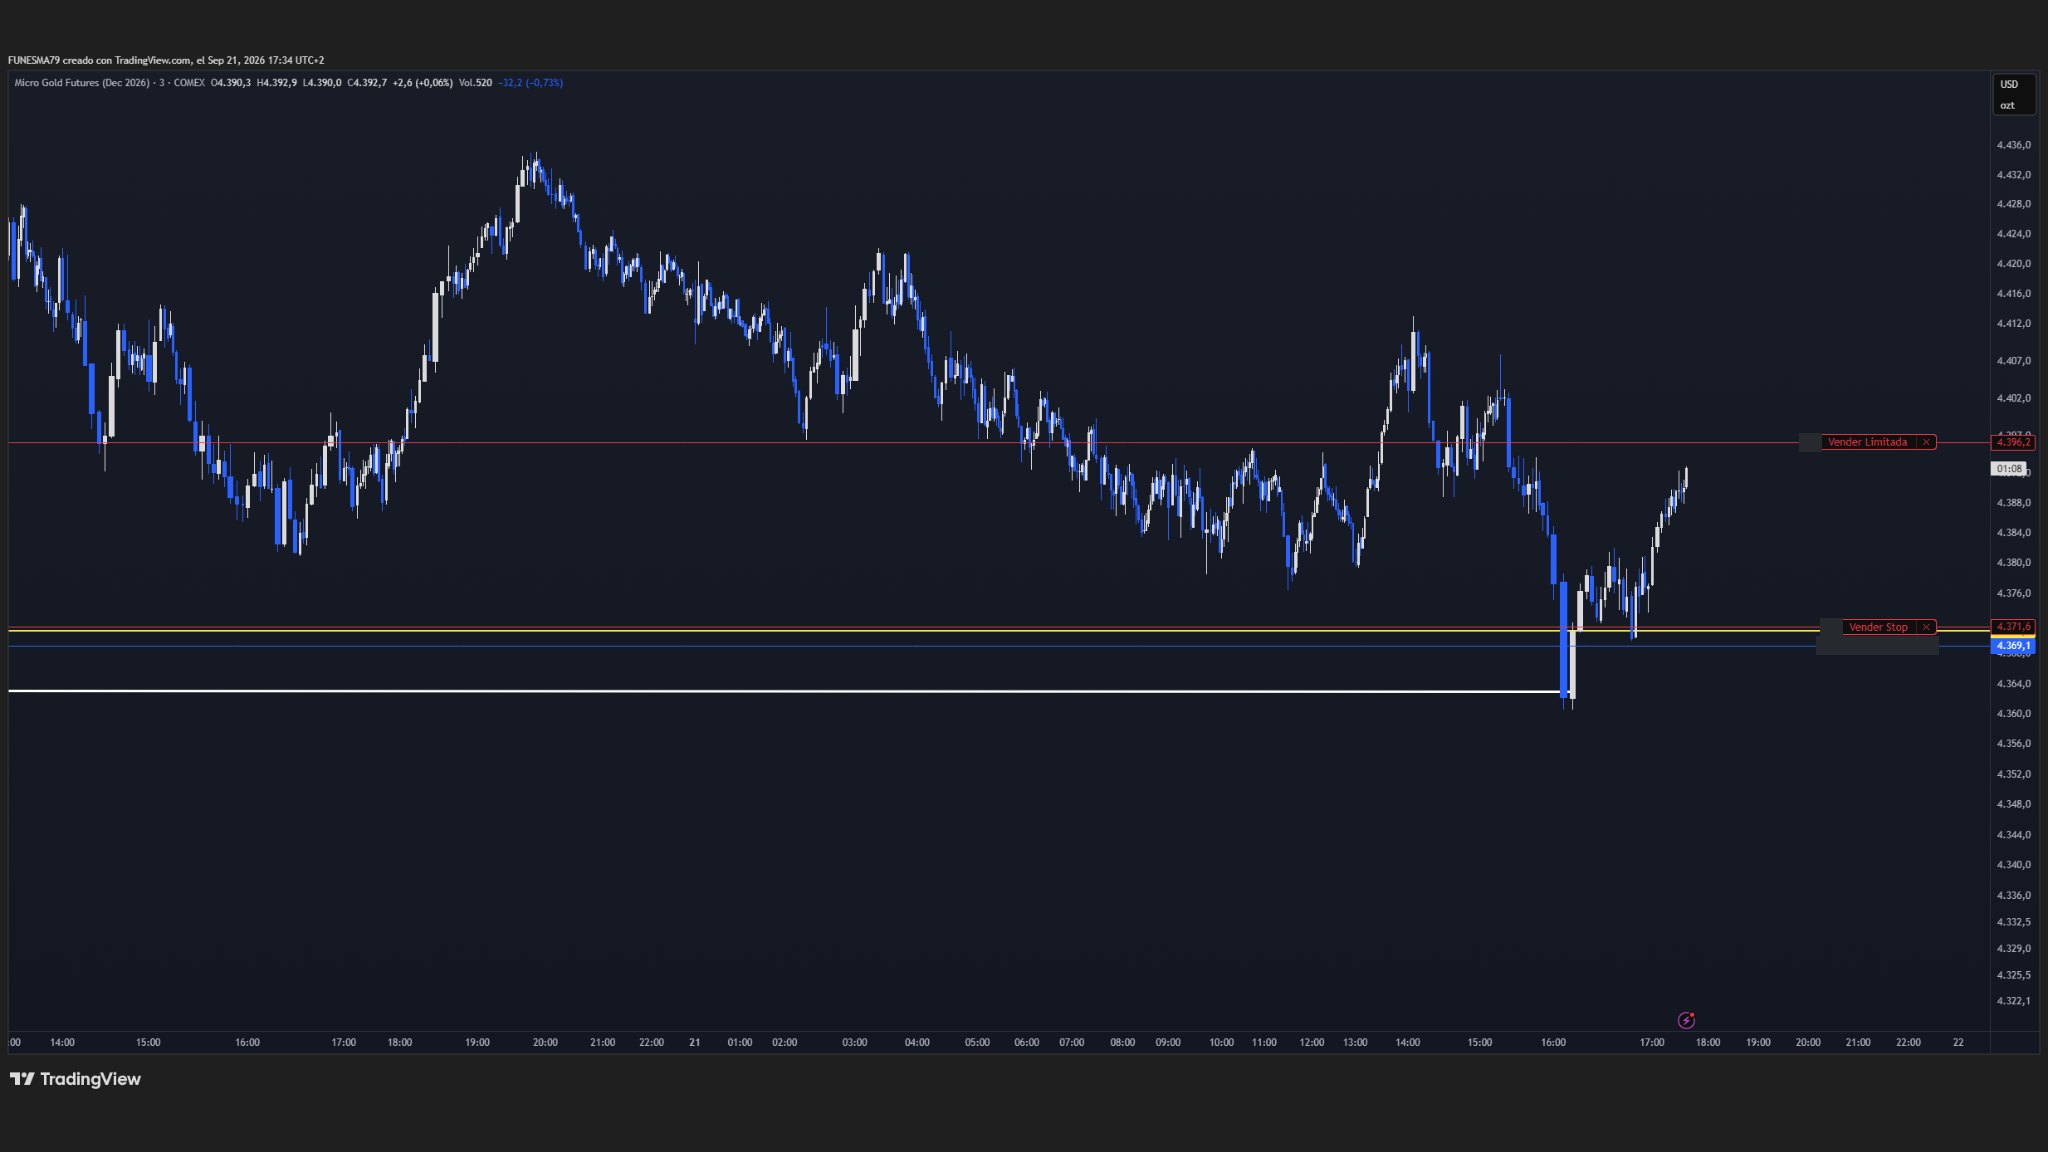Click the 03:00 time axis label

(854, 1042)
